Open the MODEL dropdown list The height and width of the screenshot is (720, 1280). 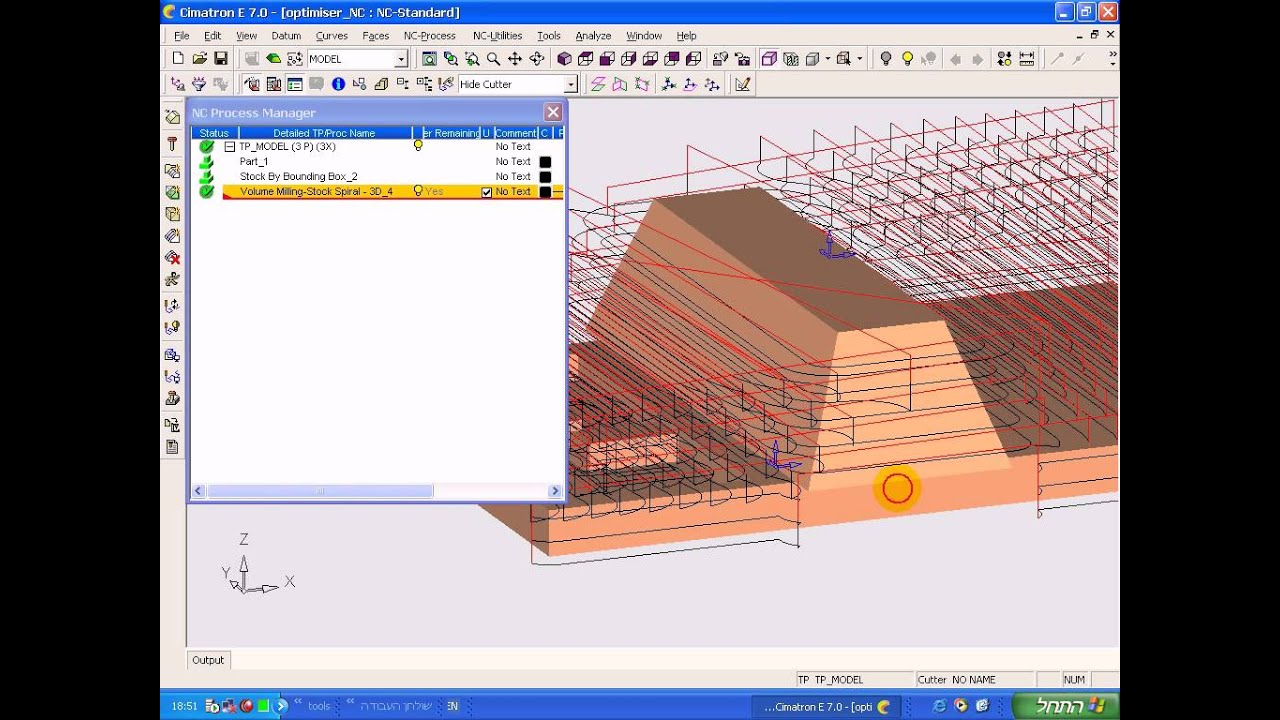[401, 59]
